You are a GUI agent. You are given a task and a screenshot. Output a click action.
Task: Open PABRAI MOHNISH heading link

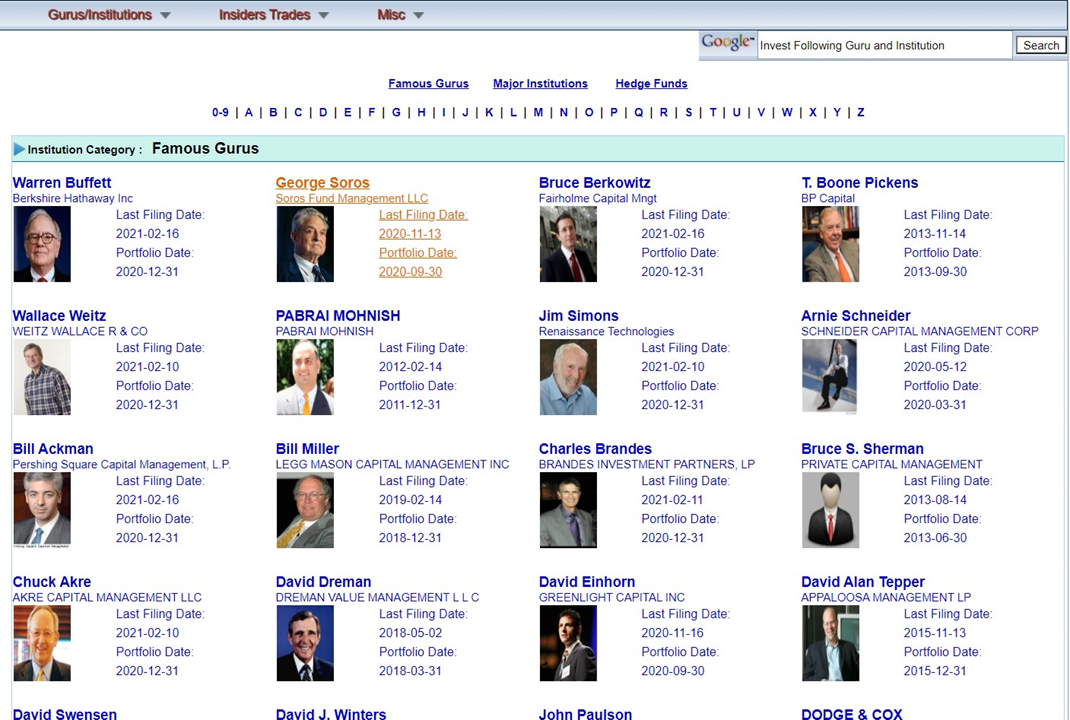(x=338, y=316)
